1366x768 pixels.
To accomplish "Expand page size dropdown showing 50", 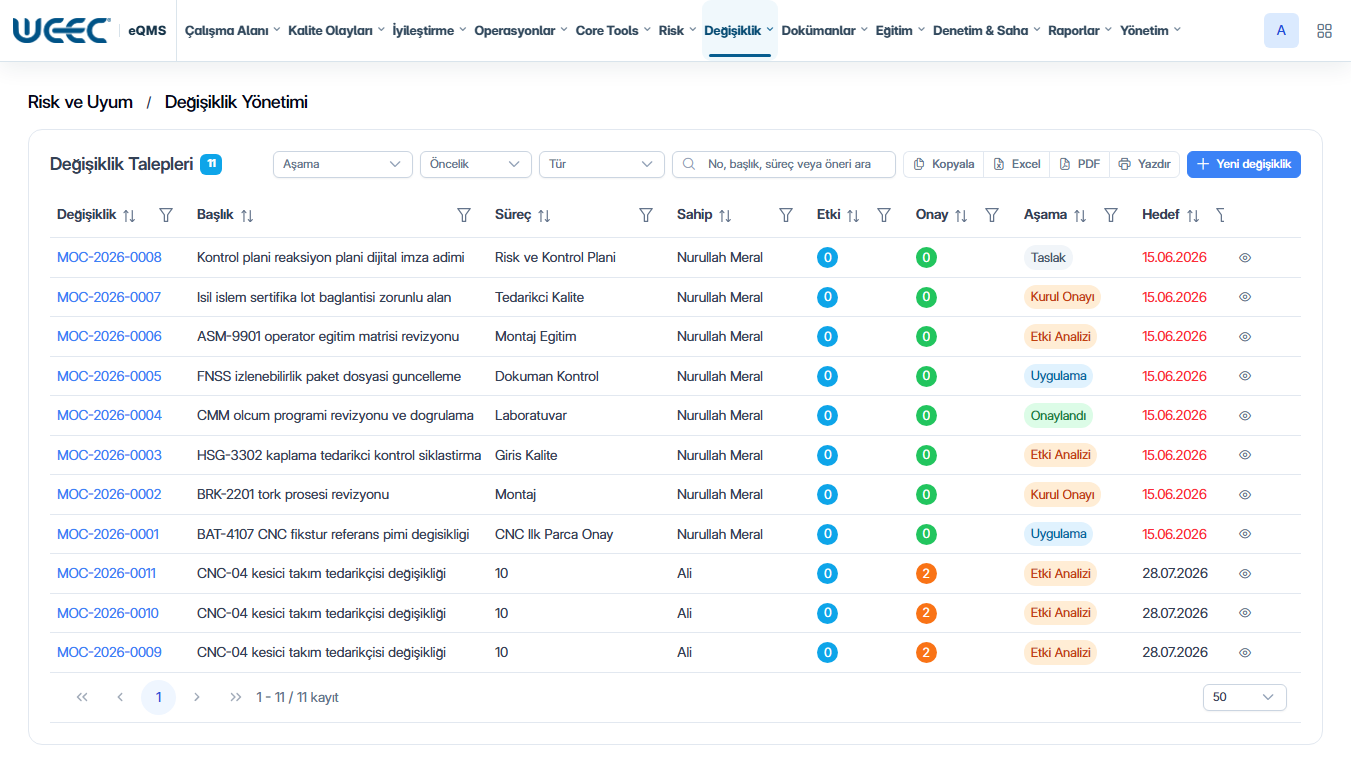I will 1245,697.
